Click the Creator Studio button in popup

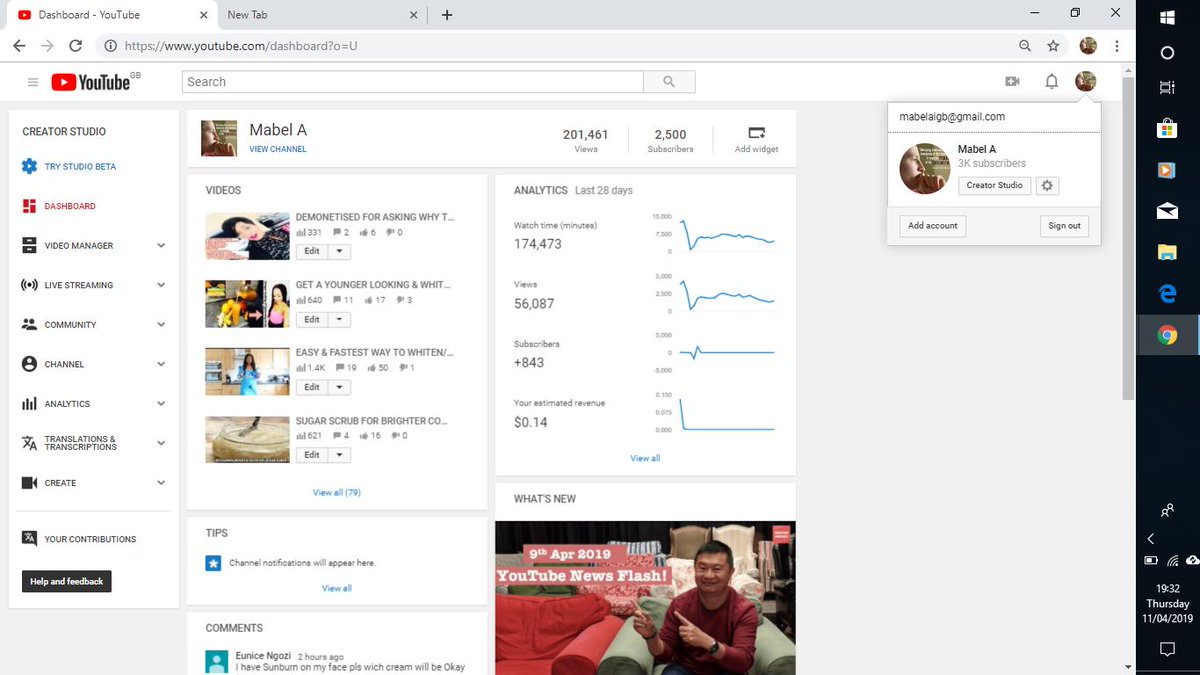994,185
